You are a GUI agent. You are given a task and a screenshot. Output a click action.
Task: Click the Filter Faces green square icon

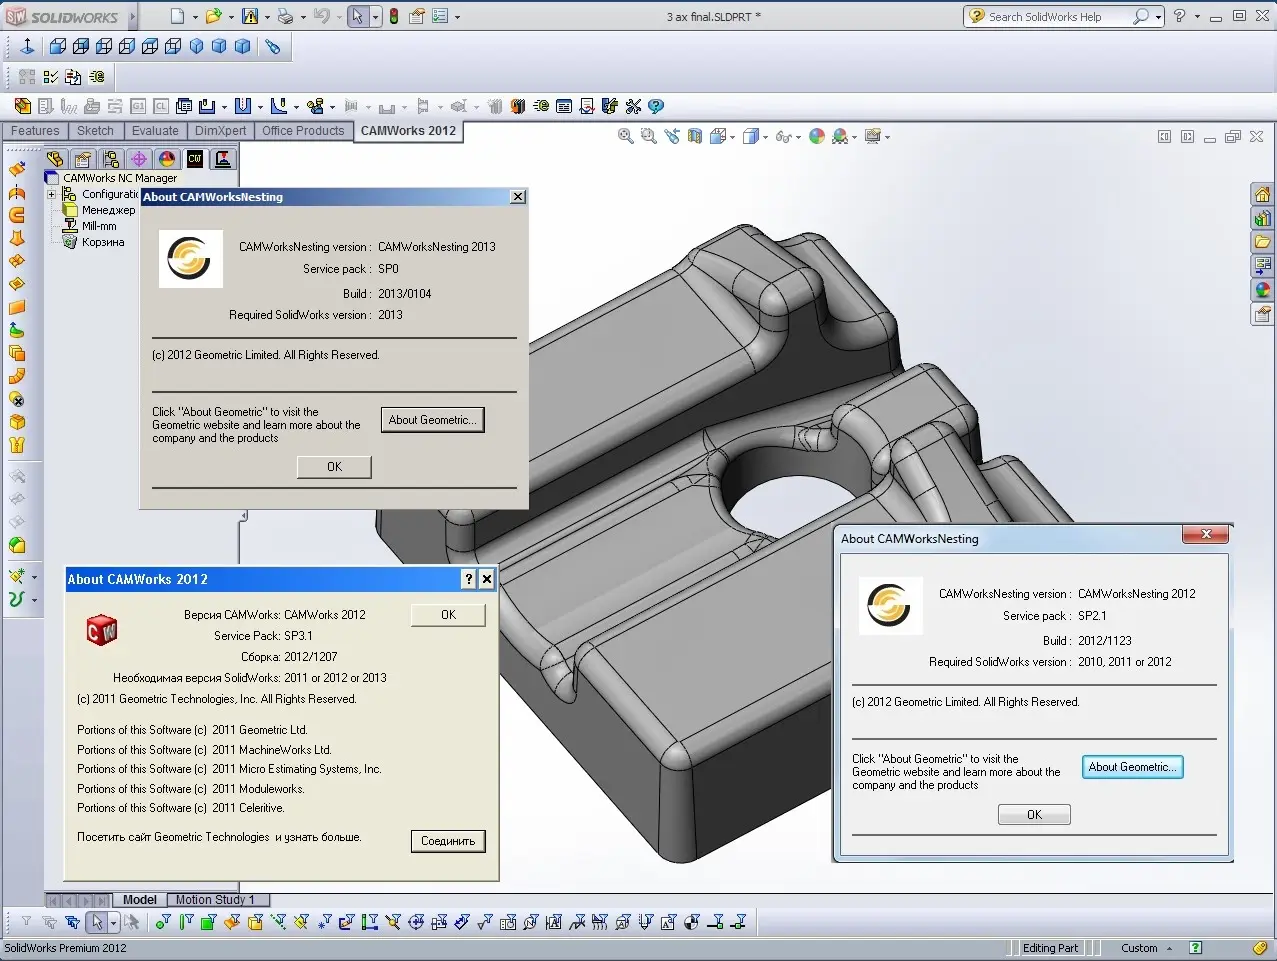tap(208, 922)
